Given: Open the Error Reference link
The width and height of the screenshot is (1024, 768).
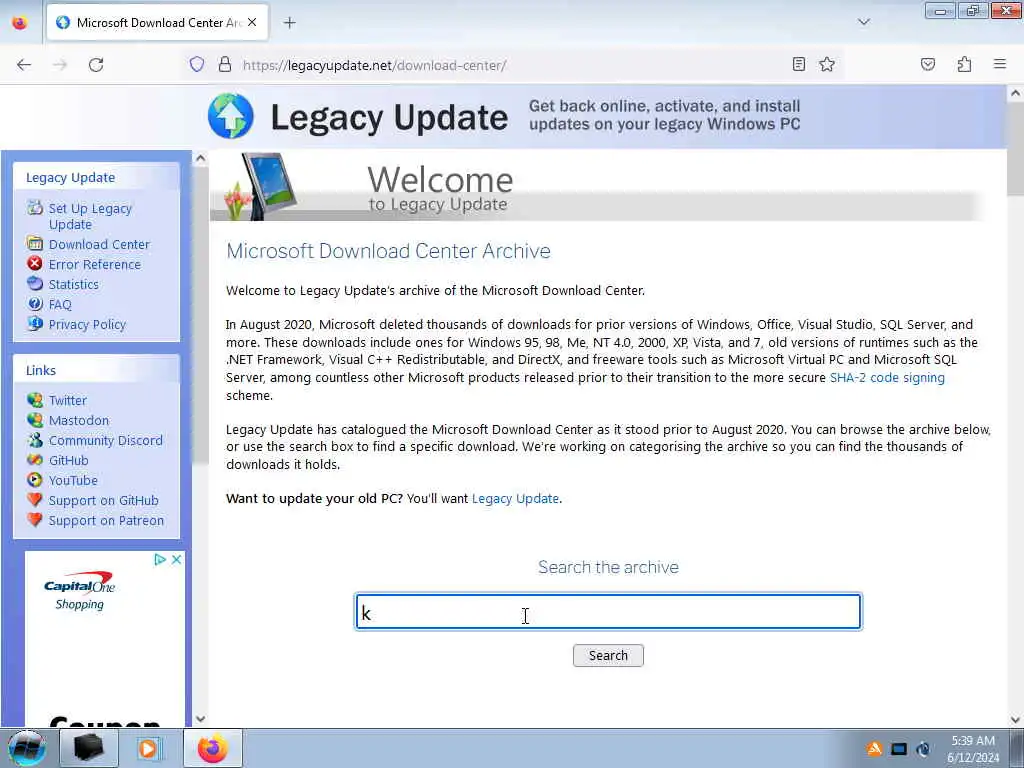Looking at the screenshot, I should coord(95,264).
